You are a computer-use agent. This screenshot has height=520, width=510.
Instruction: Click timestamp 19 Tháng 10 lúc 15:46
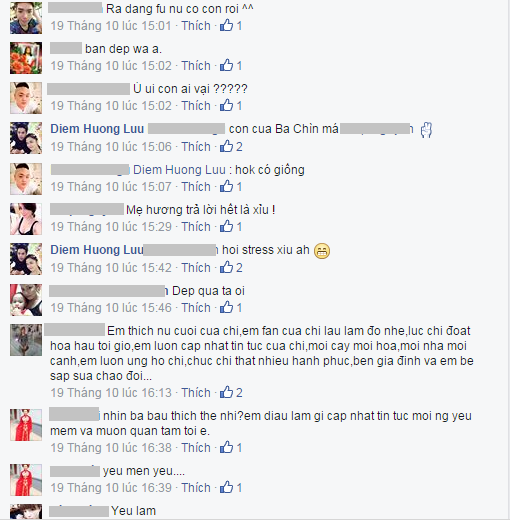pos(111,307)
